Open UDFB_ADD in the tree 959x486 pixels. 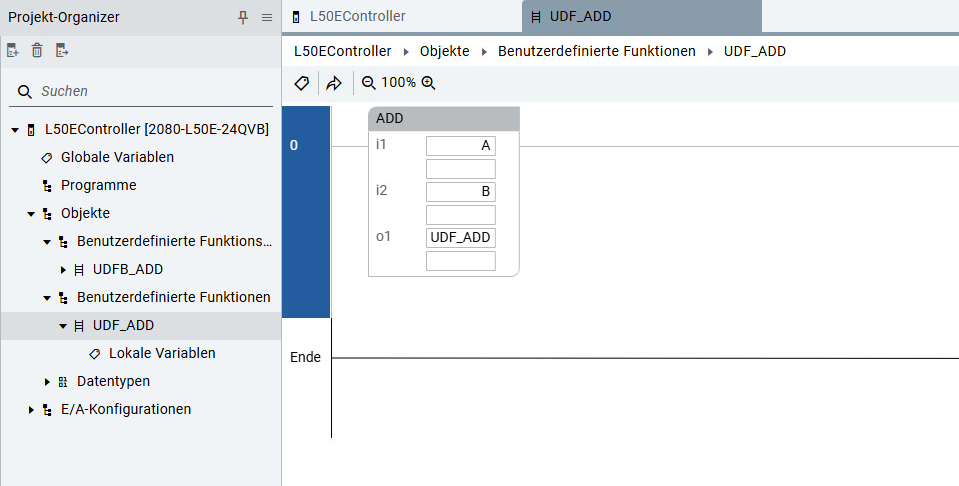pos(128,269)
